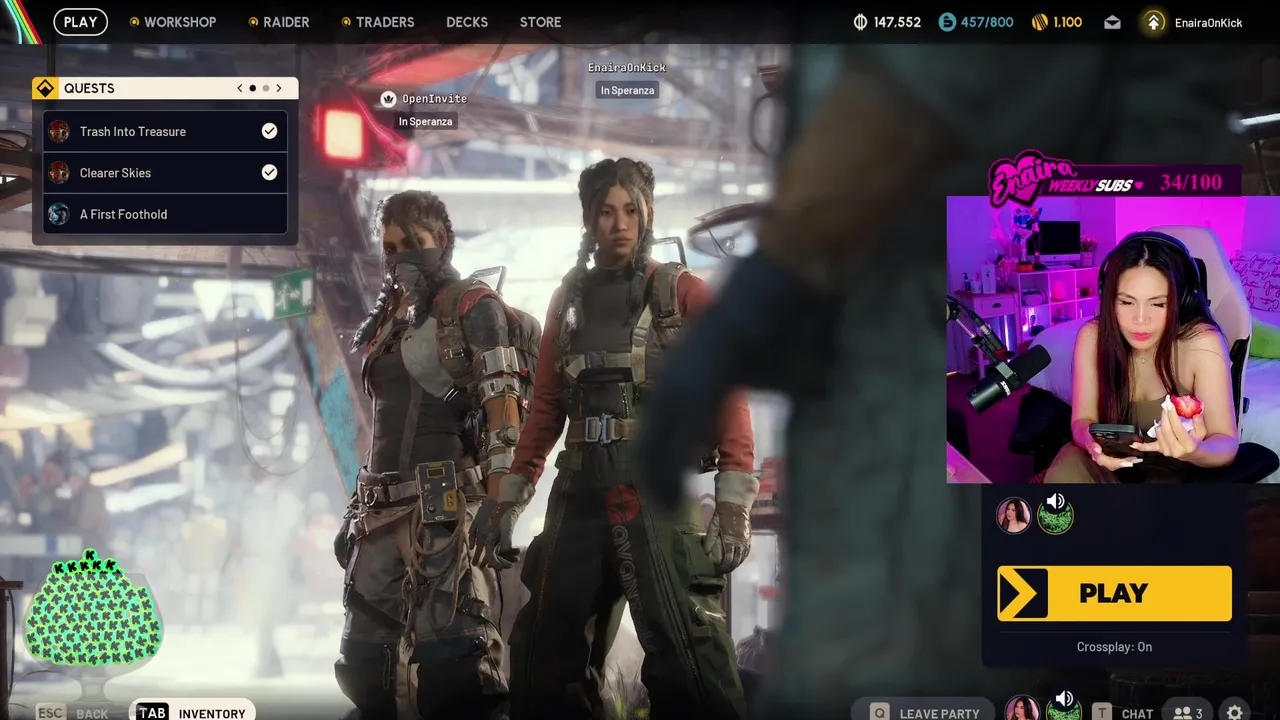The width and height of the screenshot is (1280, 720).
Task: Open settings with the gear icon
Action: (x=1235, y=713)
